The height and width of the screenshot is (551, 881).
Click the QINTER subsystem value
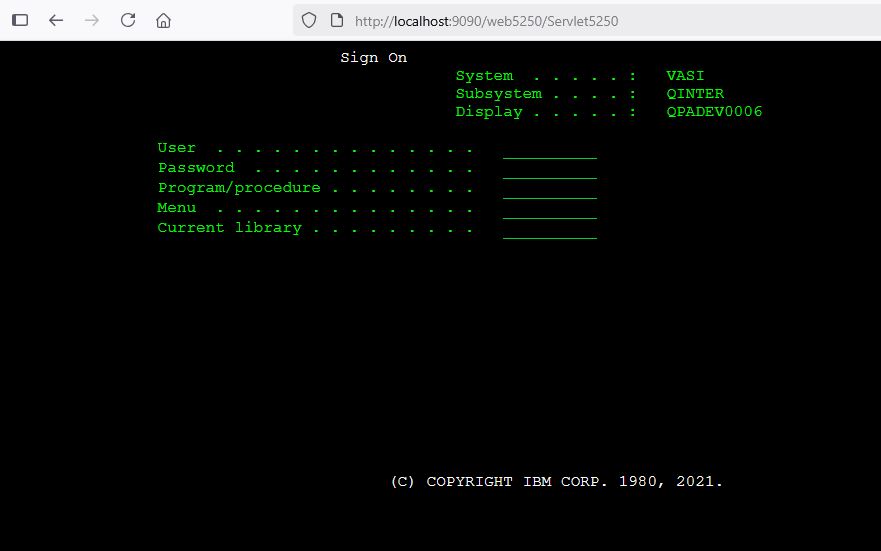coord(695,94)
